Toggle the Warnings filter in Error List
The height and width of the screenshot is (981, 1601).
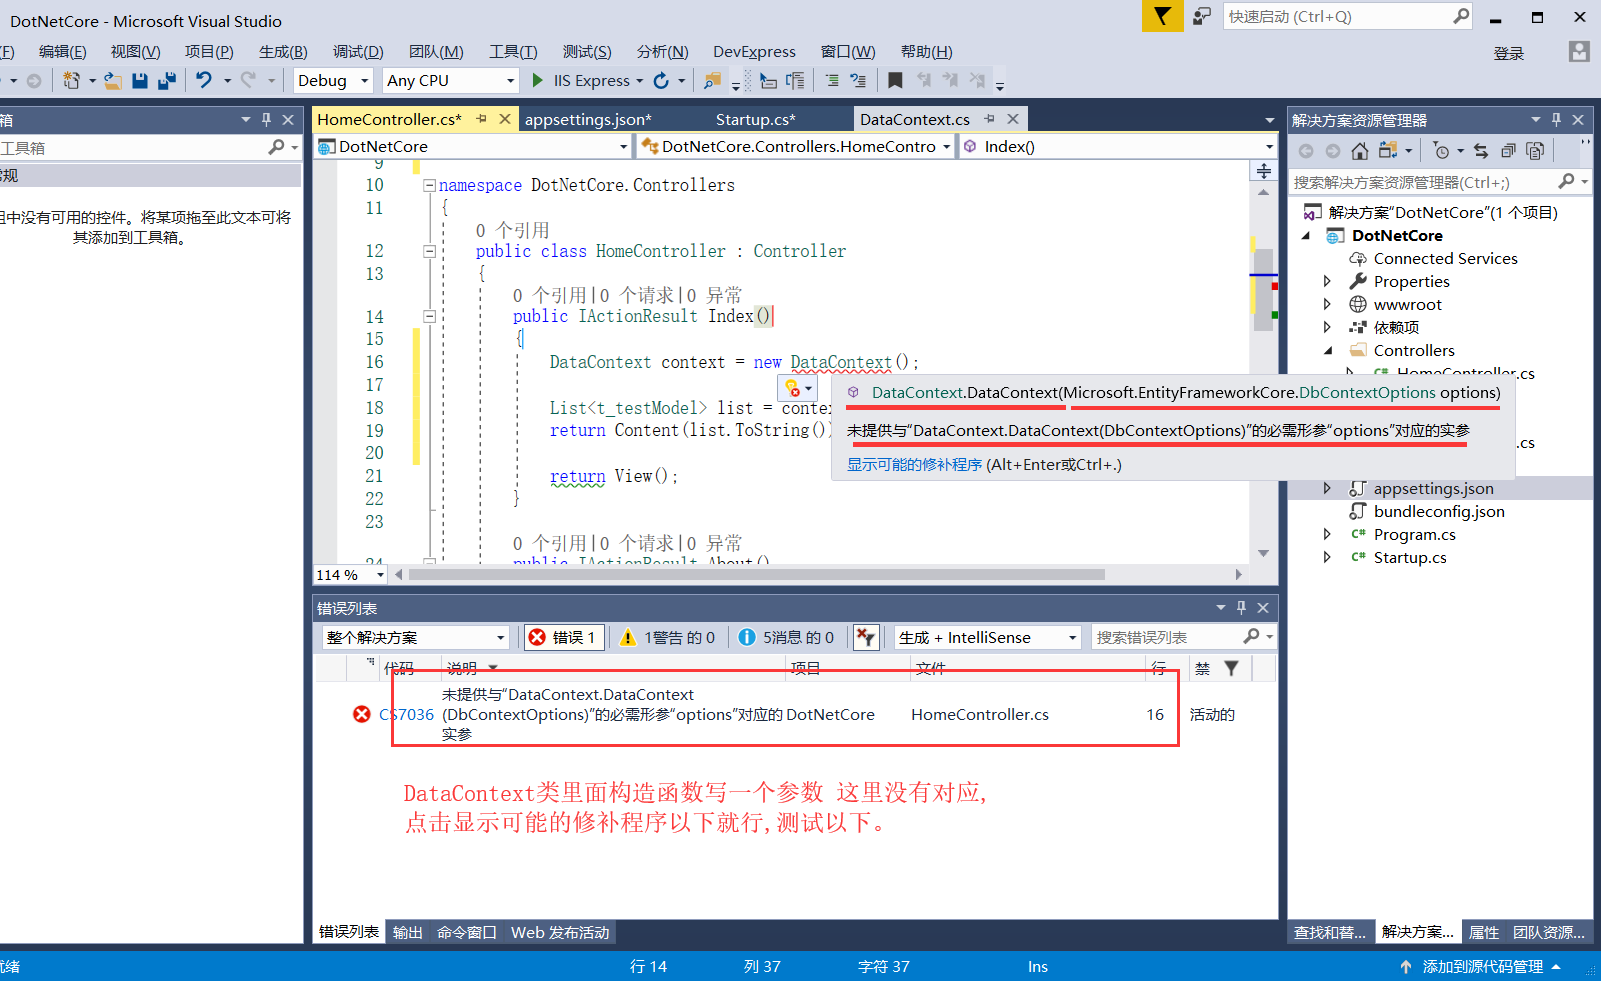pyautogui.click(x=668, y=637)
